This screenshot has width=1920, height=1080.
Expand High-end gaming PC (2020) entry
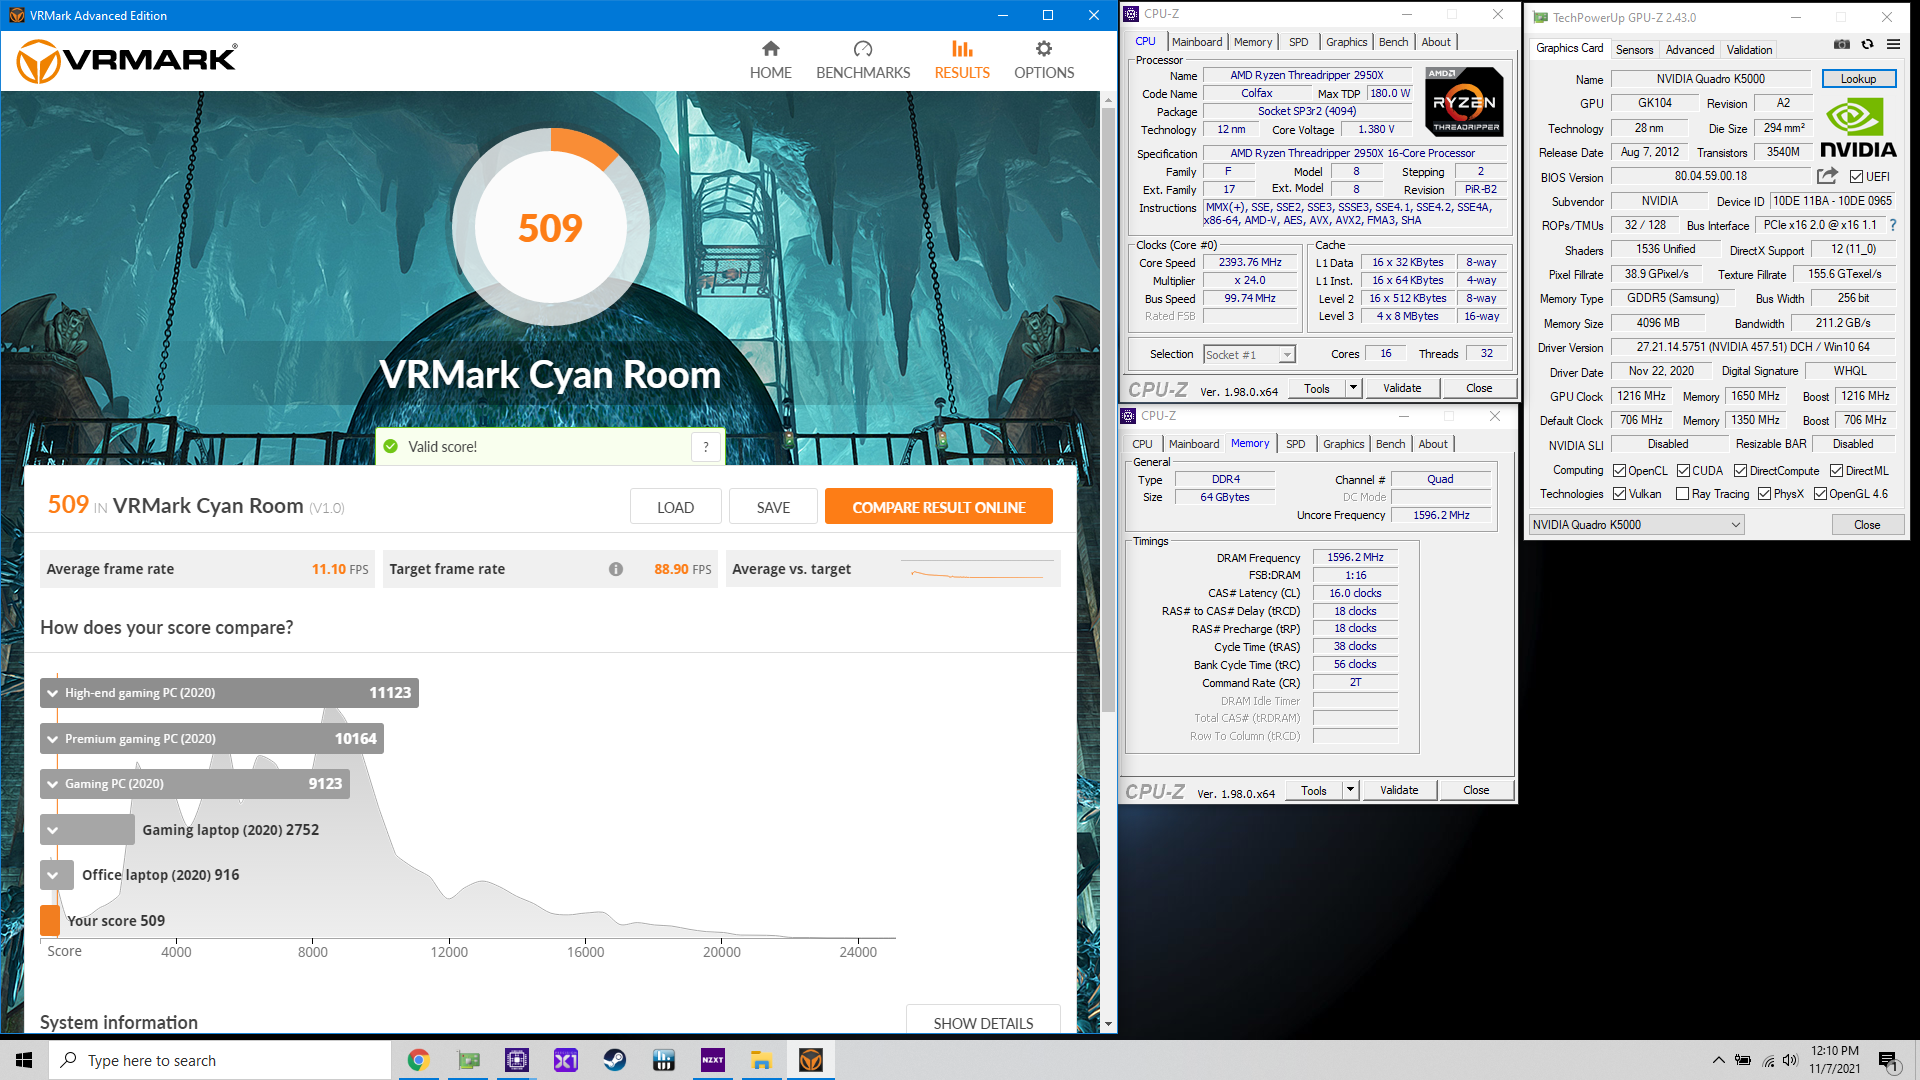[x=229, y=693]
